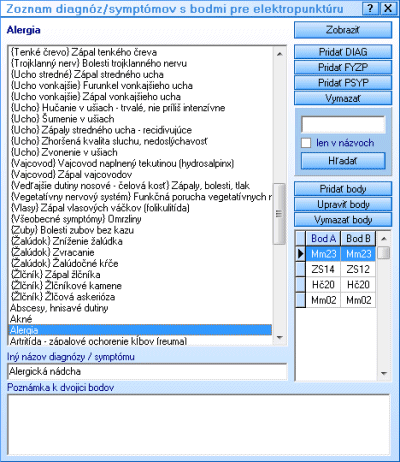
Task: Click Vymazať body button
Action: [x=343, y=220]
